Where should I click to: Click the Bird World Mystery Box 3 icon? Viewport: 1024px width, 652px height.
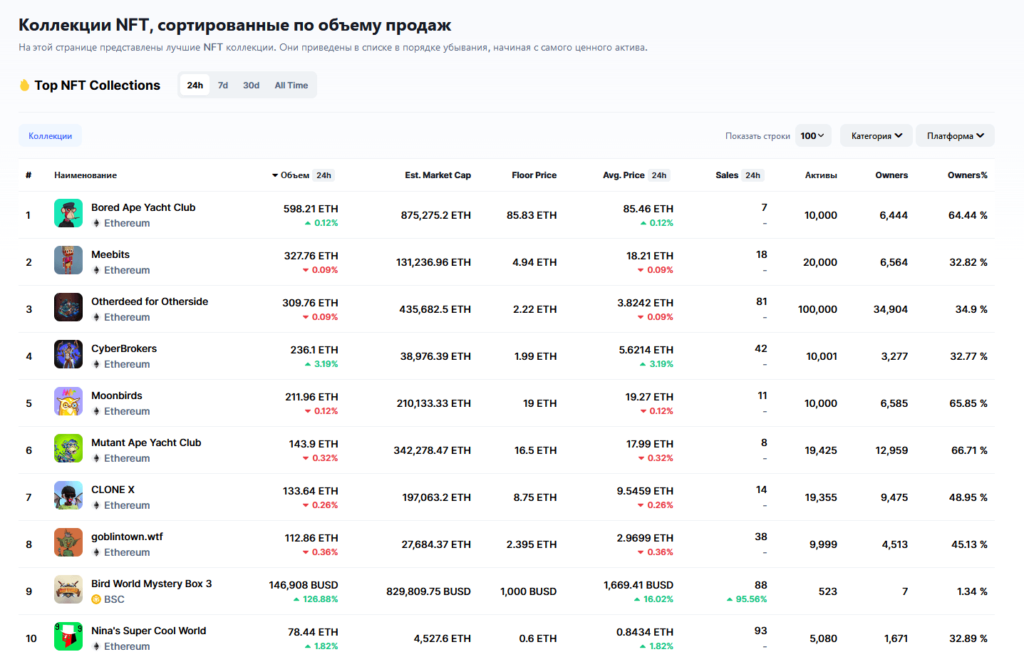[x=68, y=590]
